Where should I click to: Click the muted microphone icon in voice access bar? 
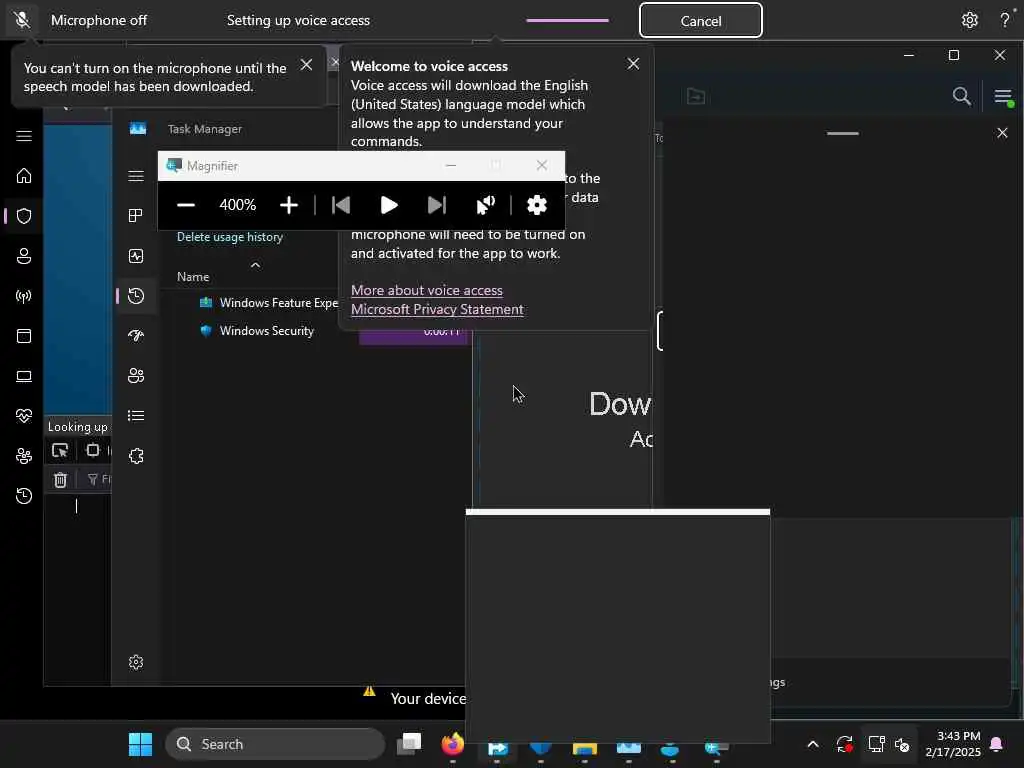(x=22, y=20)
